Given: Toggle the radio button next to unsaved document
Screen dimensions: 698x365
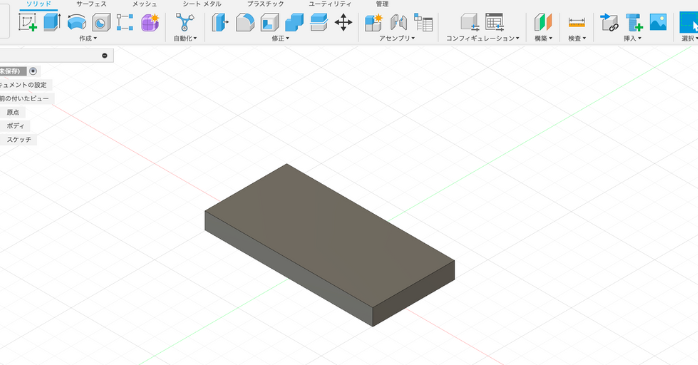Looking at the screenshot, I should pyautogui.click(x=33, y=71).
